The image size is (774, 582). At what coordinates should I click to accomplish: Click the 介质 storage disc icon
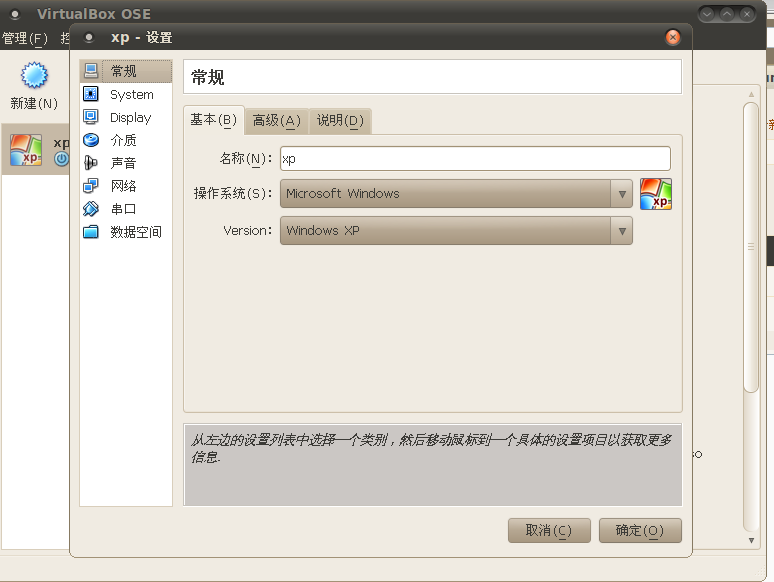(x=91, y=140)
